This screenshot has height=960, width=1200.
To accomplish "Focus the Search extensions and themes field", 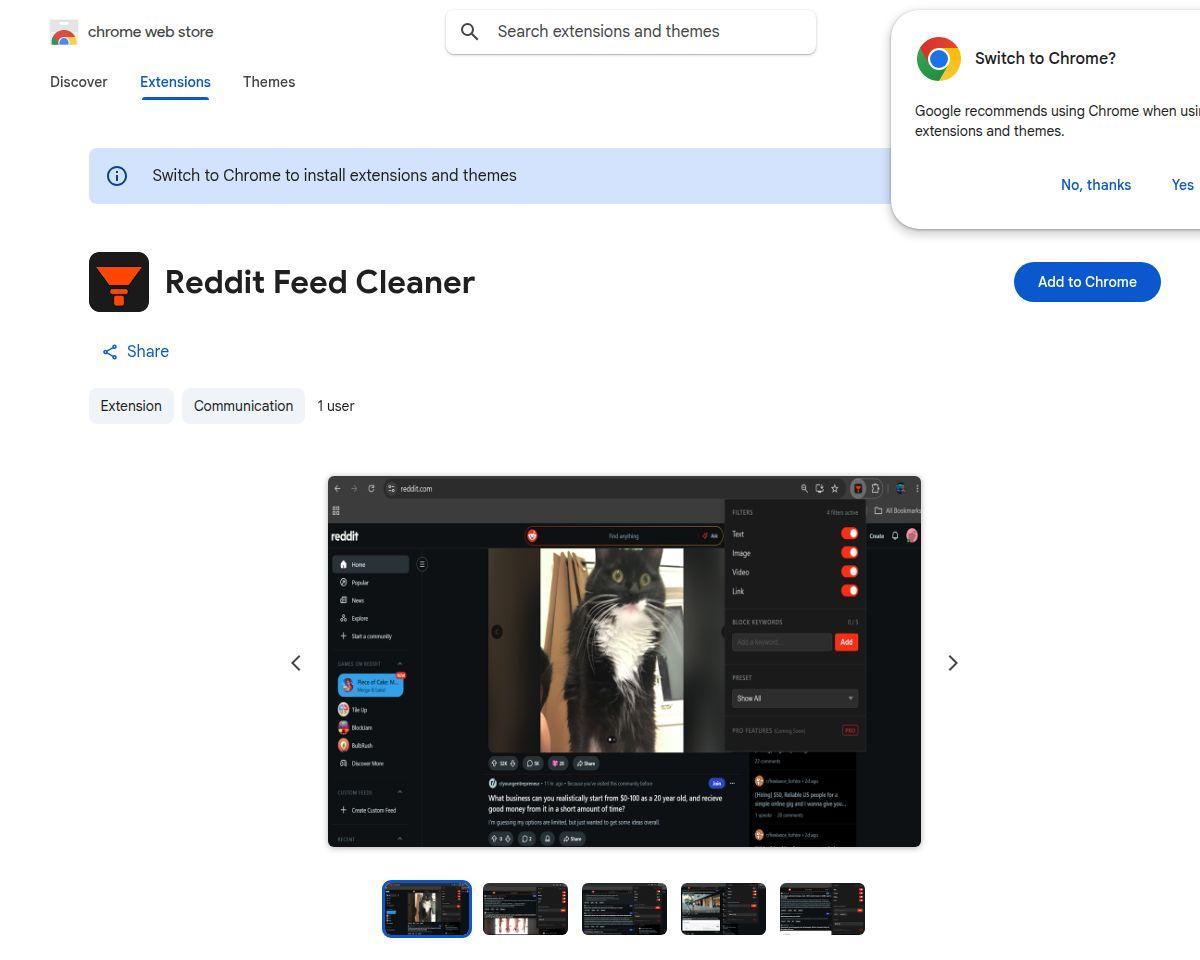I will 631,32.
